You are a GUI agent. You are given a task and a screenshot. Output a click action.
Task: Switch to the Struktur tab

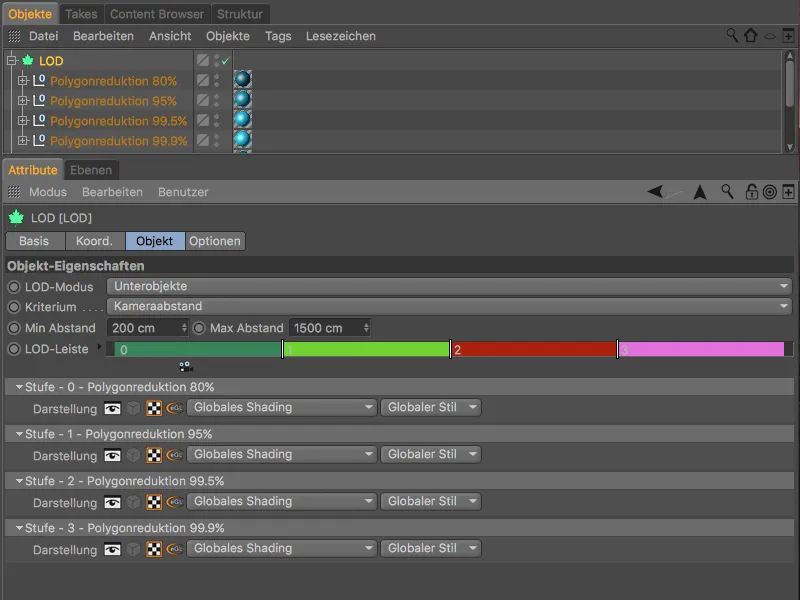click(x=240, y=14)
